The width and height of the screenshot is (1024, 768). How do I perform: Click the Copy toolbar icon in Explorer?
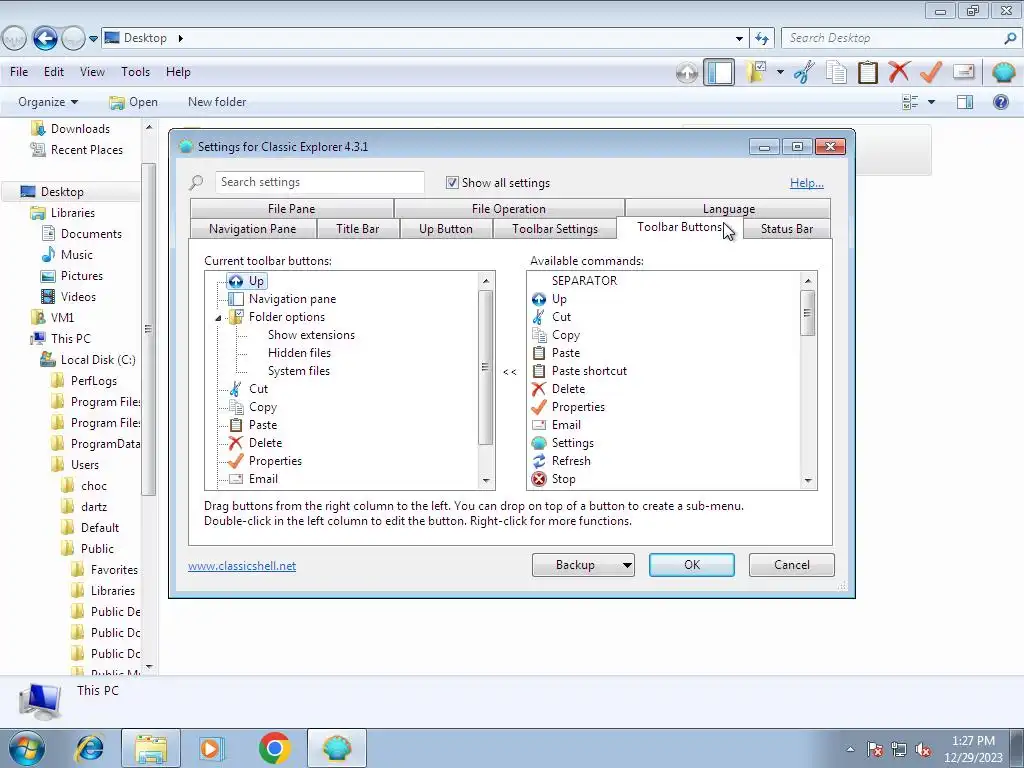[x=836, y=72]
